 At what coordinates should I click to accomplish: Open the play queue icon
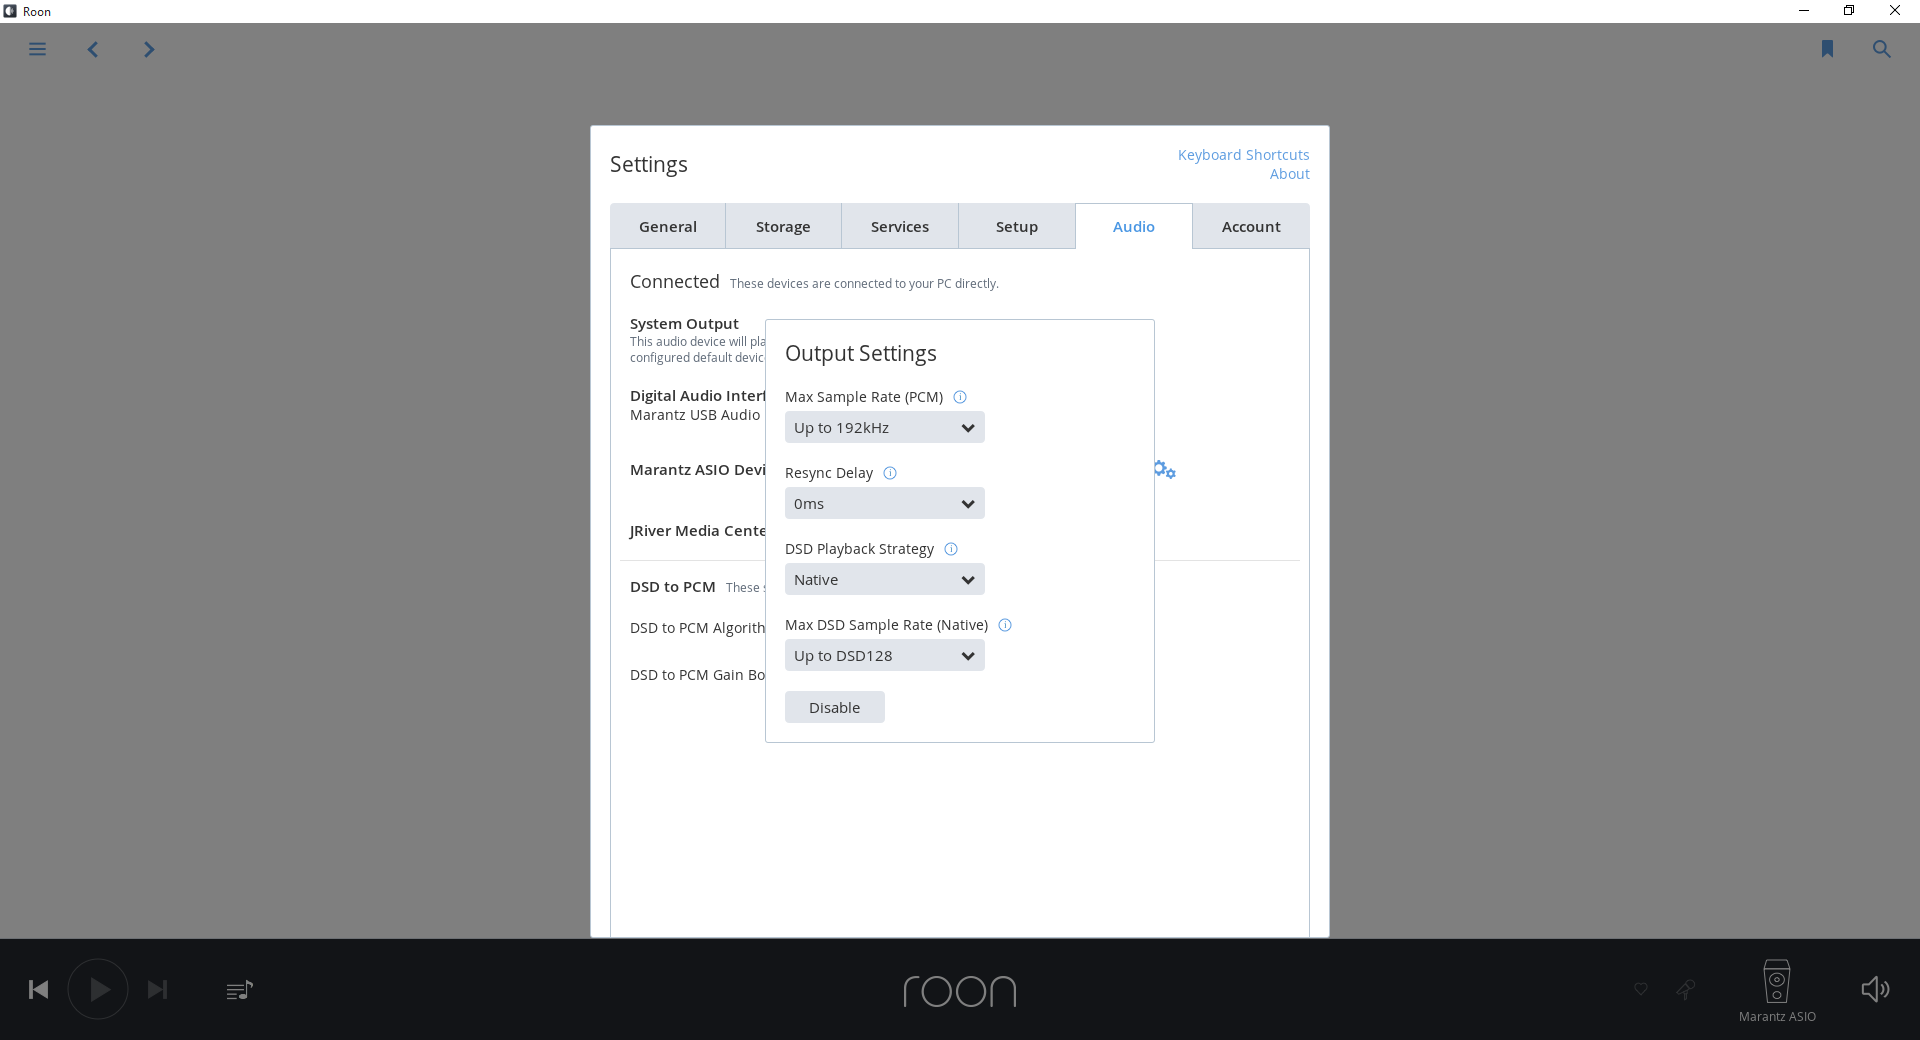pyautogui.click(x=239, y=990)
